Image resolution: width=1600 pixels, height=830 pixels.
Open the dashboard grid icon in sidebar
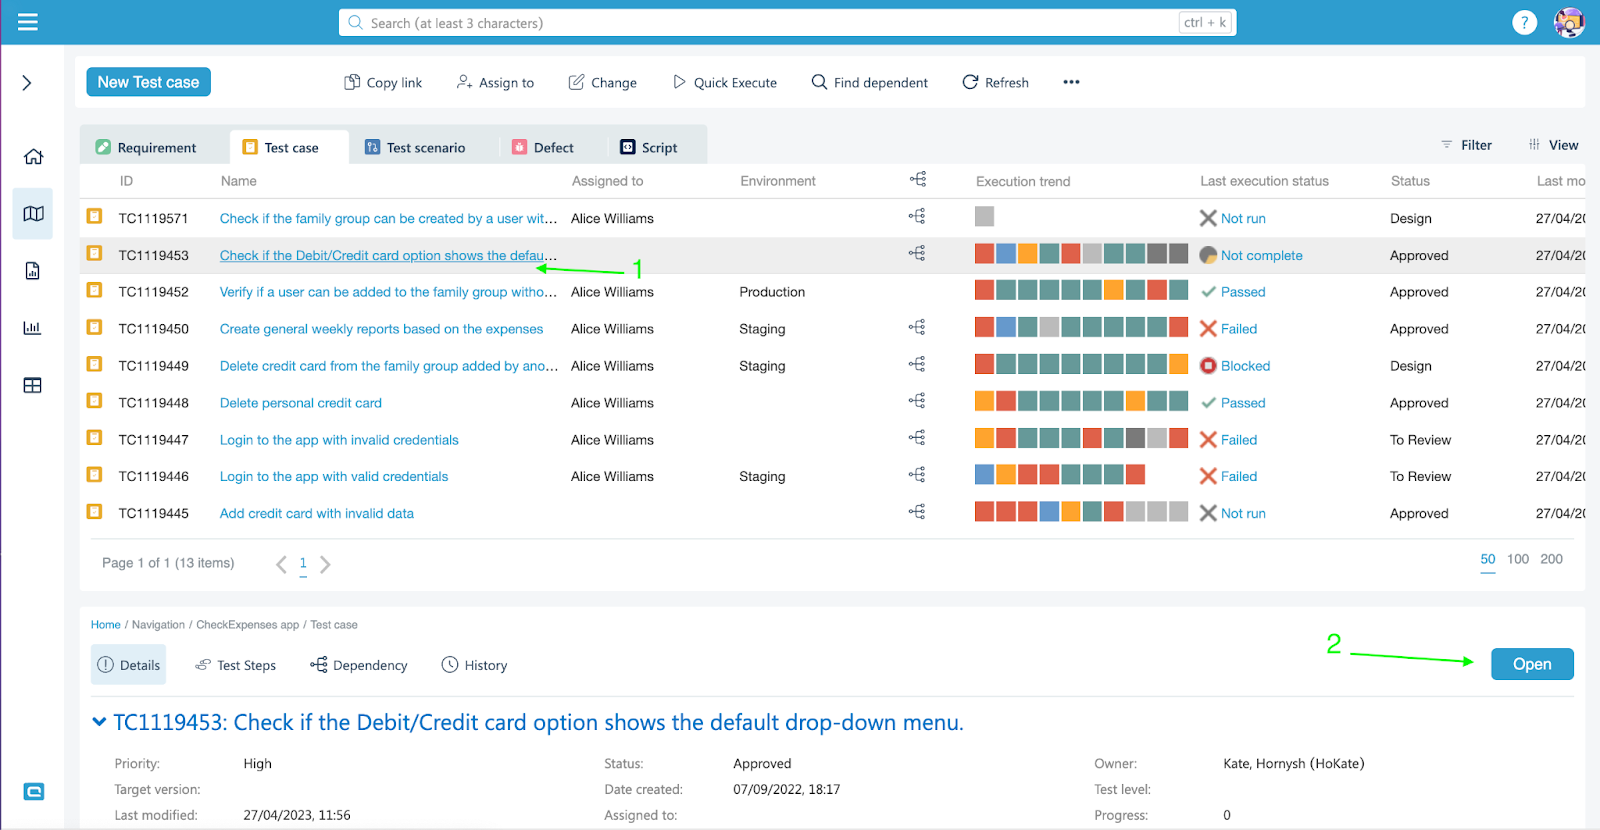coord(33,386)
